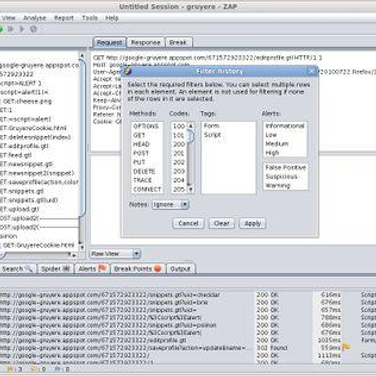Viewport: 376px width, 376px height.
Task: Open the Help menu
Action: point(112,18)
